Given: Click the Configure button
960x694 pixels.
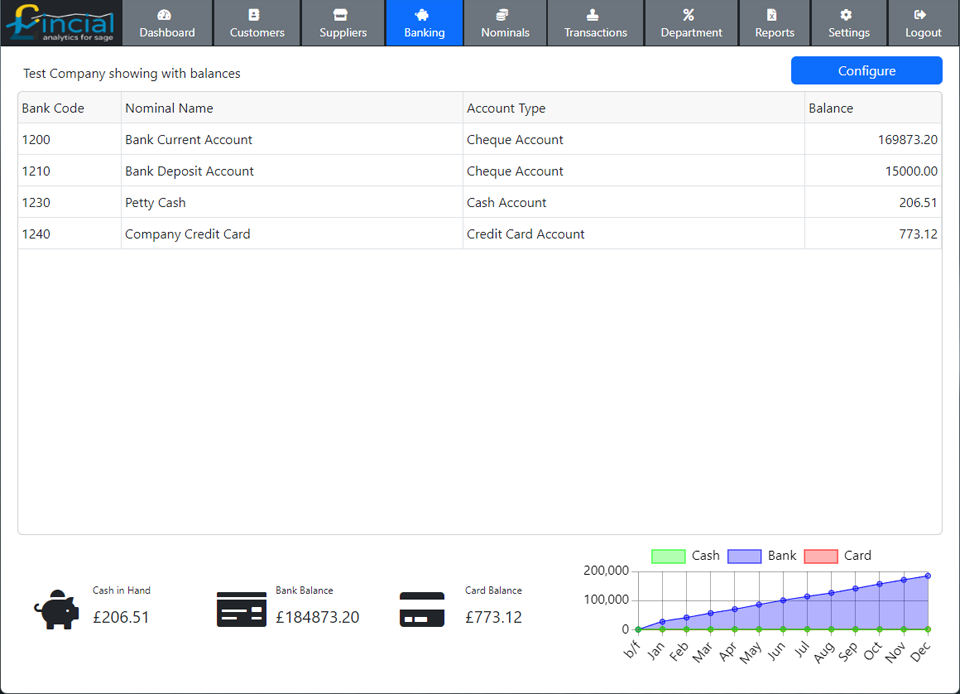Looking at the screenshot, I should (x=866, y=70).
